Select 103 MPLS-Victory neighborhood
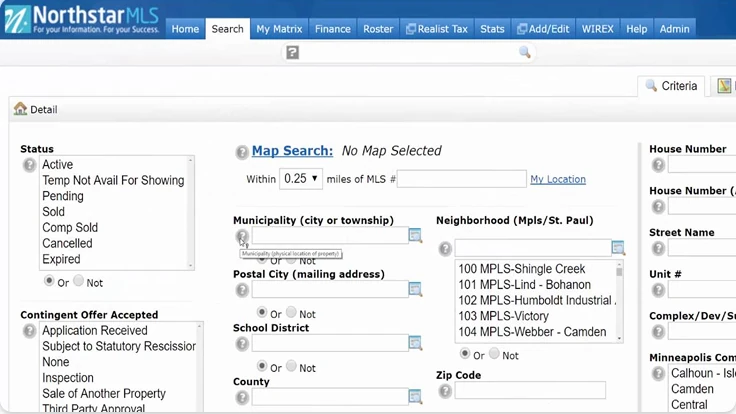The width and height of the screenshot is (736, 414). (x=504, y=316)
